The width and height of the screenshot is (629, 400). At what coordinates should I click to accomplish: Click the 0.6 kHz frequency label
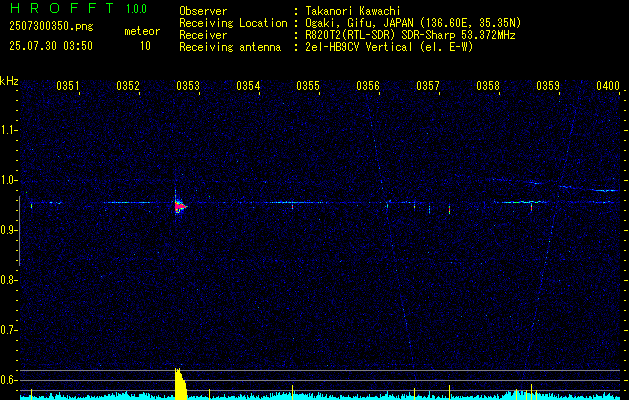pyautogui.click(x=8, y=380)
